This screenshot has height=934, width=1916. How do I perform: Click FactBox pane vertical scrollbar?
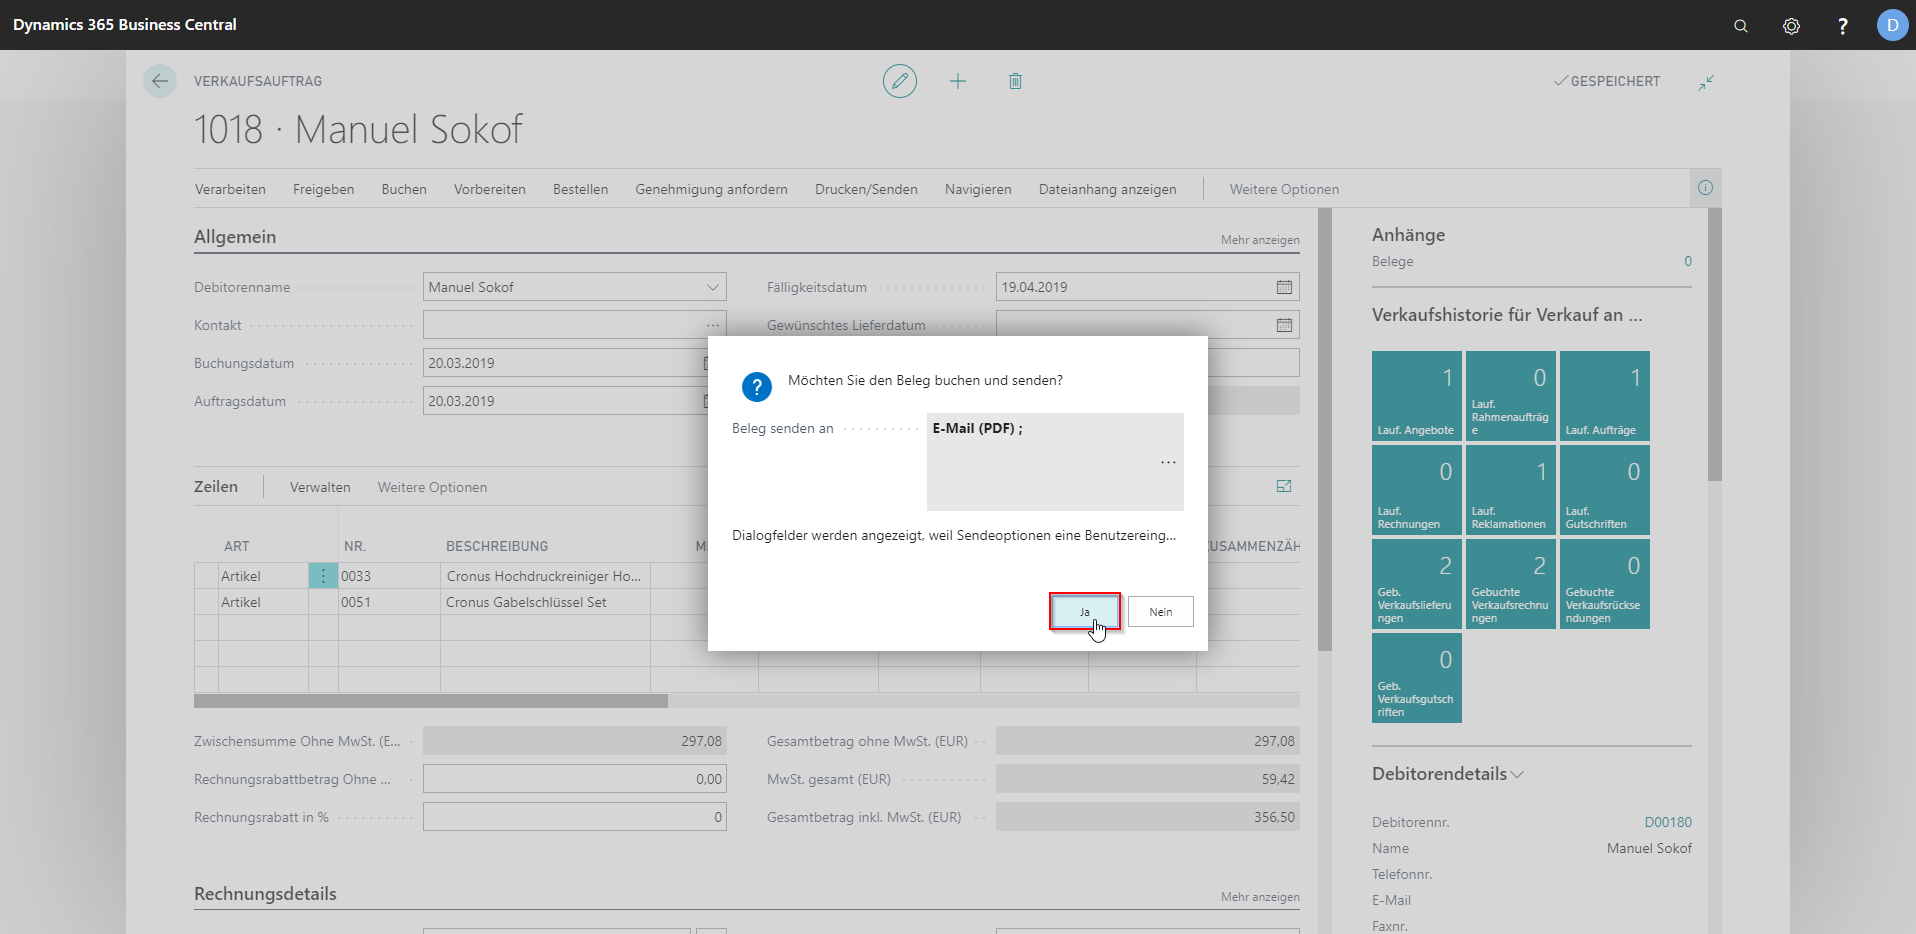[1715, 344]
